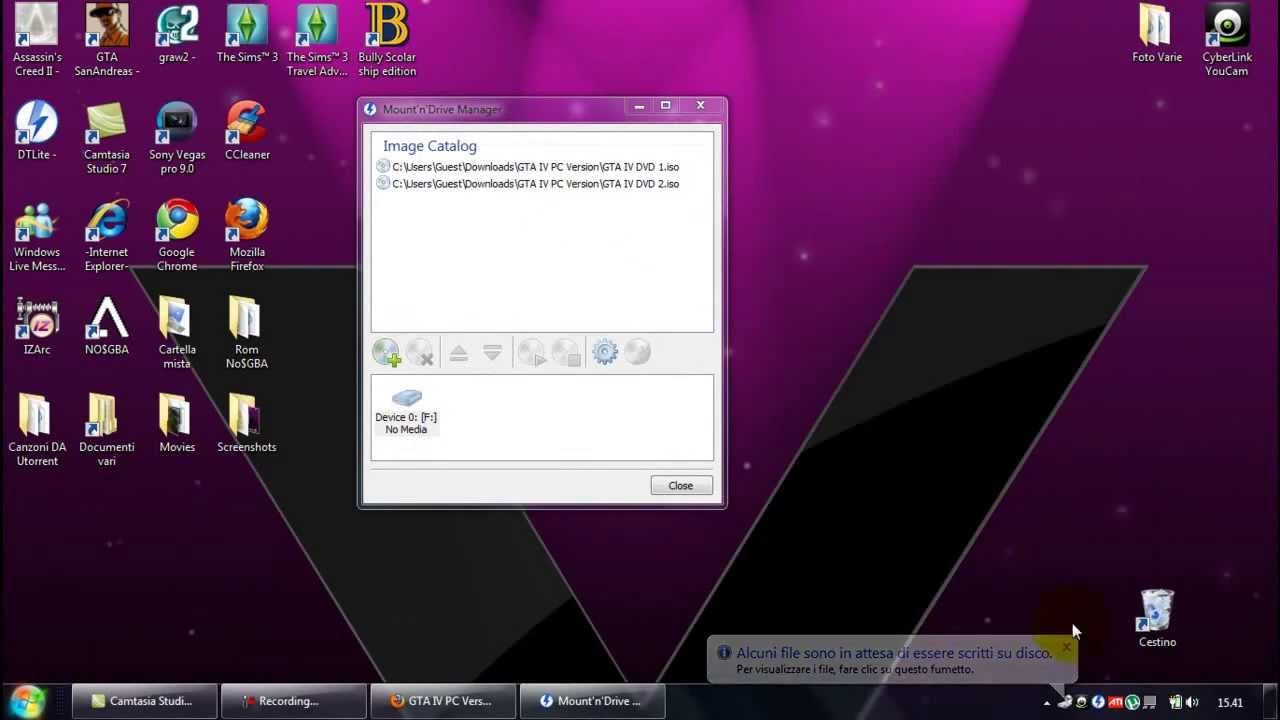
Task: Open Movies folder on desktop
Action: click(177, 423)
